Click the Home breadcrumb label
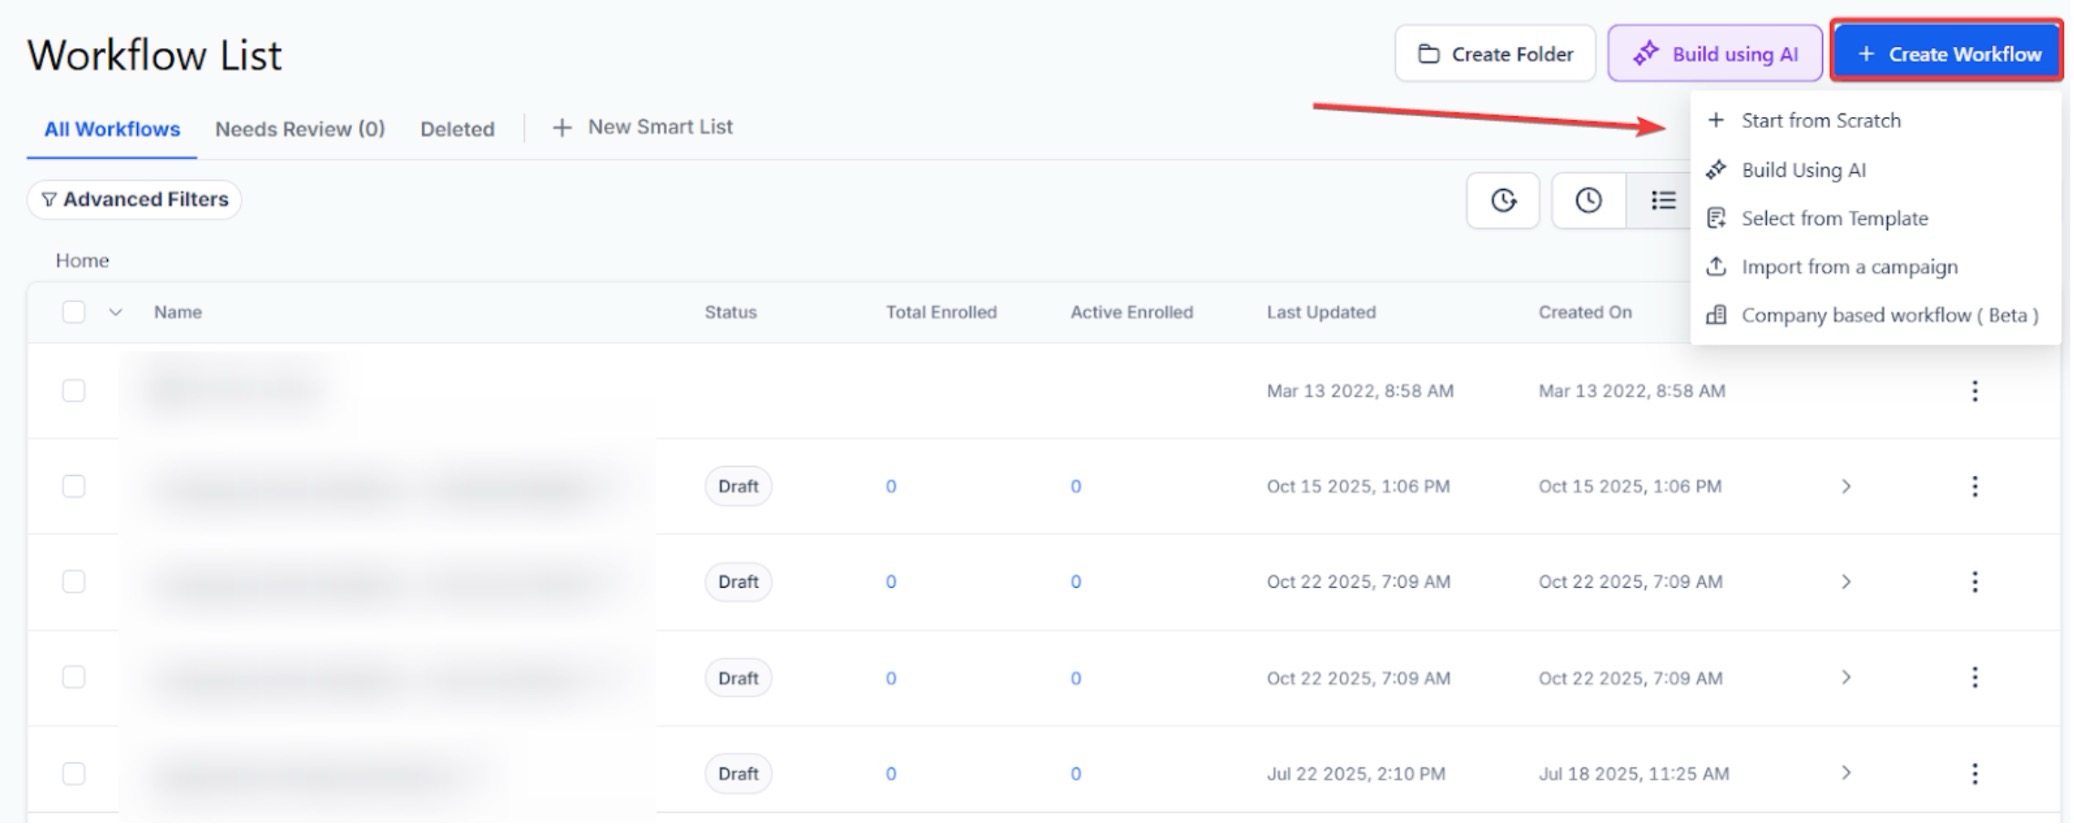Image resolution: width=2074 pixels, height=834 pixels. (x=82, y=261)
